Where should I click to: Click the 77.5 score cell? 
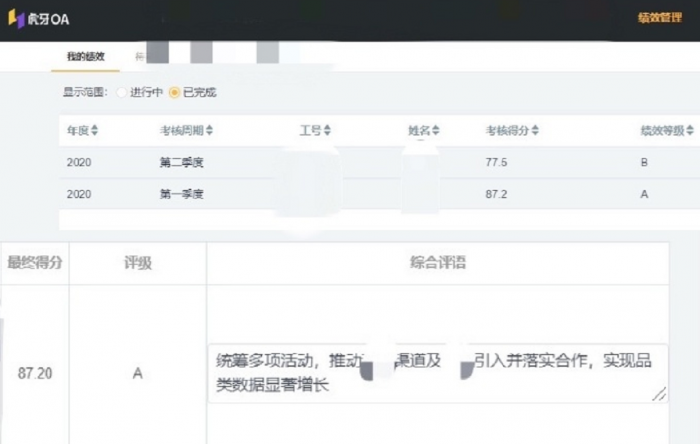(x=496, y=162)
